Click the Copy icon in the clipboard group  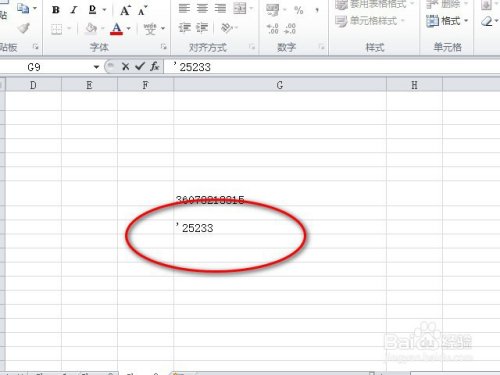point(23,8)
